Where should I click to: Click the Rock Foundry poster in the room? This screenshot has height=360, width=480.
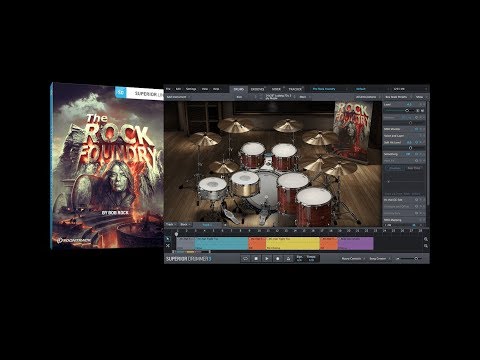[x=354, y=131]
